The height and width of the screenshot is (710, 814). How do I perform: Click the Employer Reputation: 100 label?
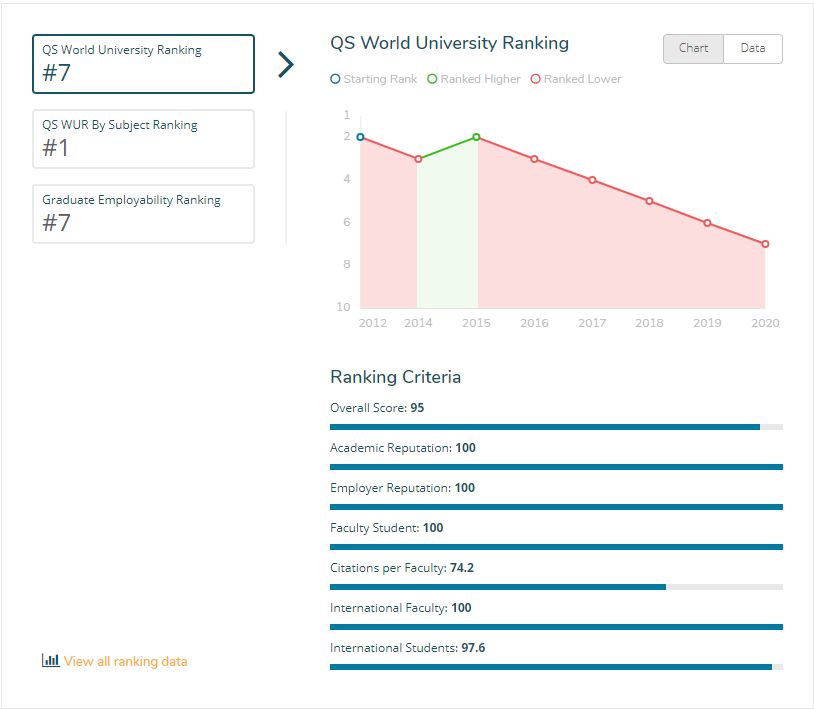(402, 488)
